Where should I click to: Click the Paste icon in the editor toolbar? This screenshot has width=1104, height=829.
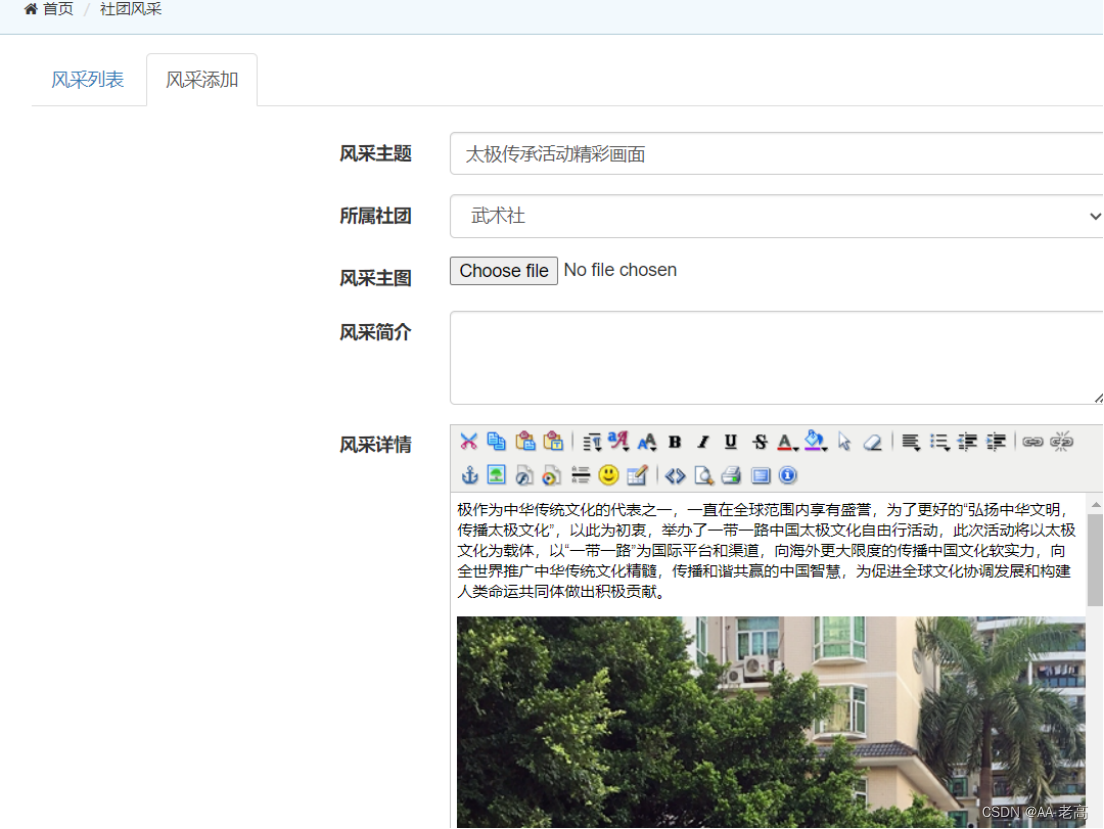(525, 442)
